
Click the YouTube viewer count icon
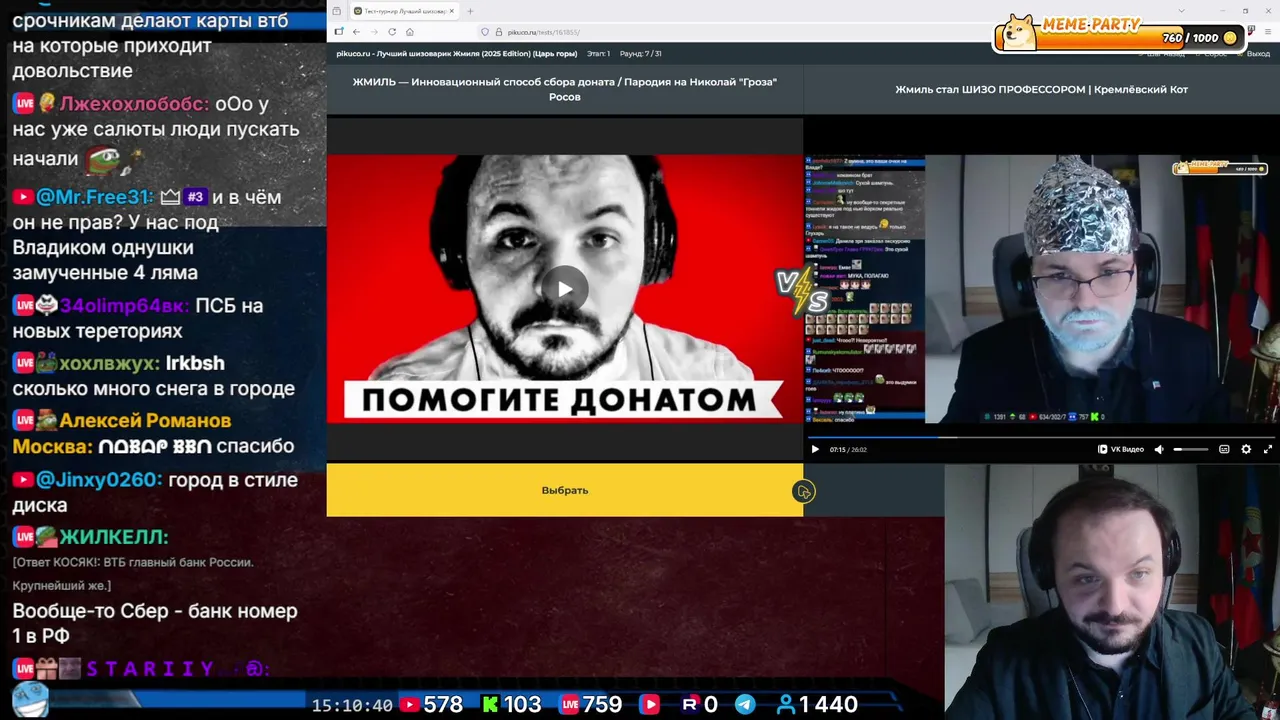(409, 705)
